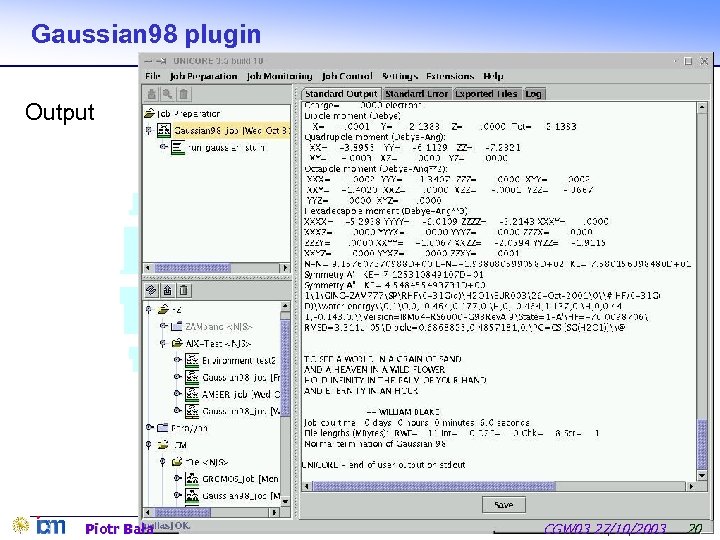Open the Job Control menu
The height and width of the screenshot is (540, 720).
coord(347,76)
